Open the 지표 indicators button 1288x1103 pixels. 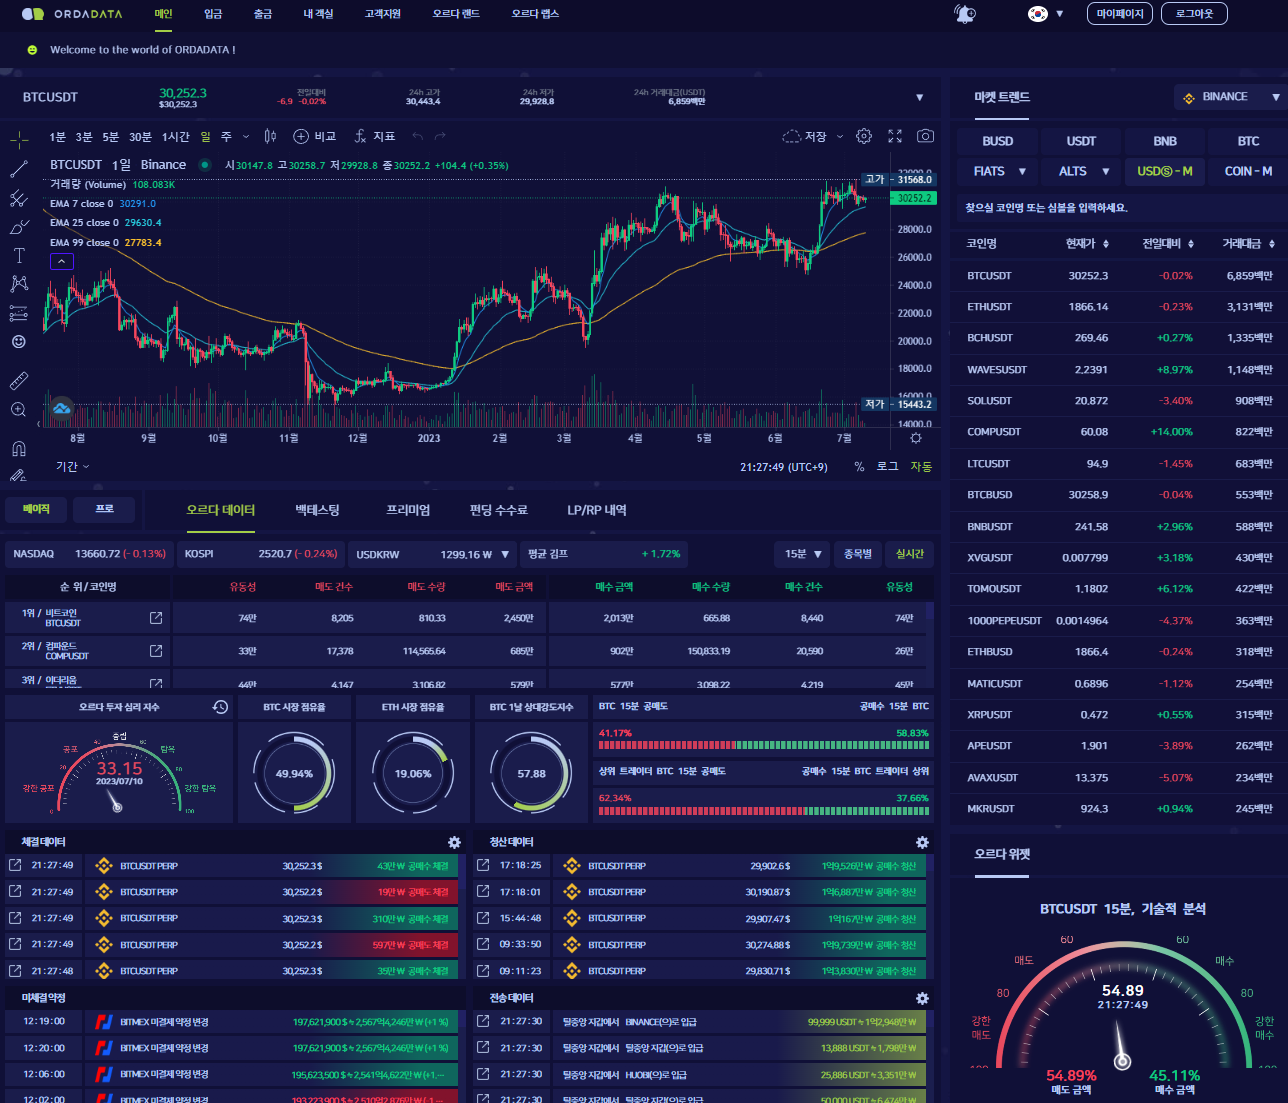tap(375, 136)
